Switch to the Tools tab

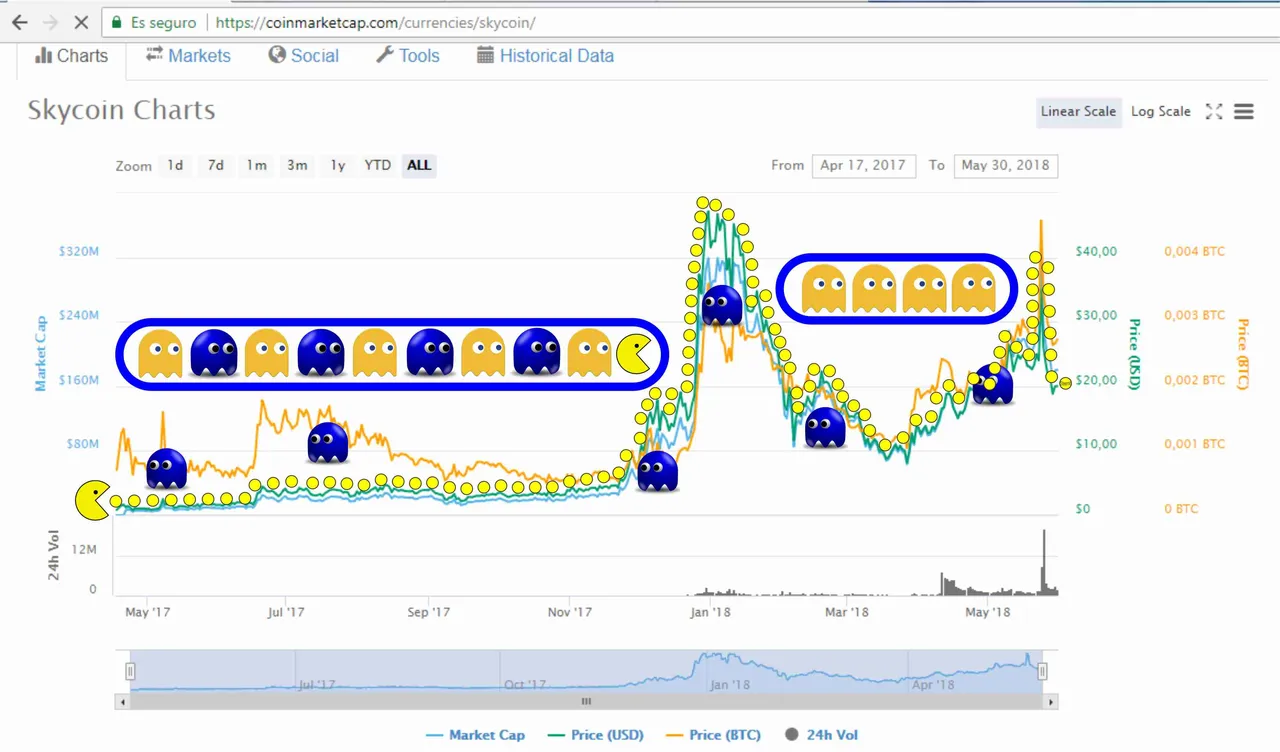pos(408,56)
